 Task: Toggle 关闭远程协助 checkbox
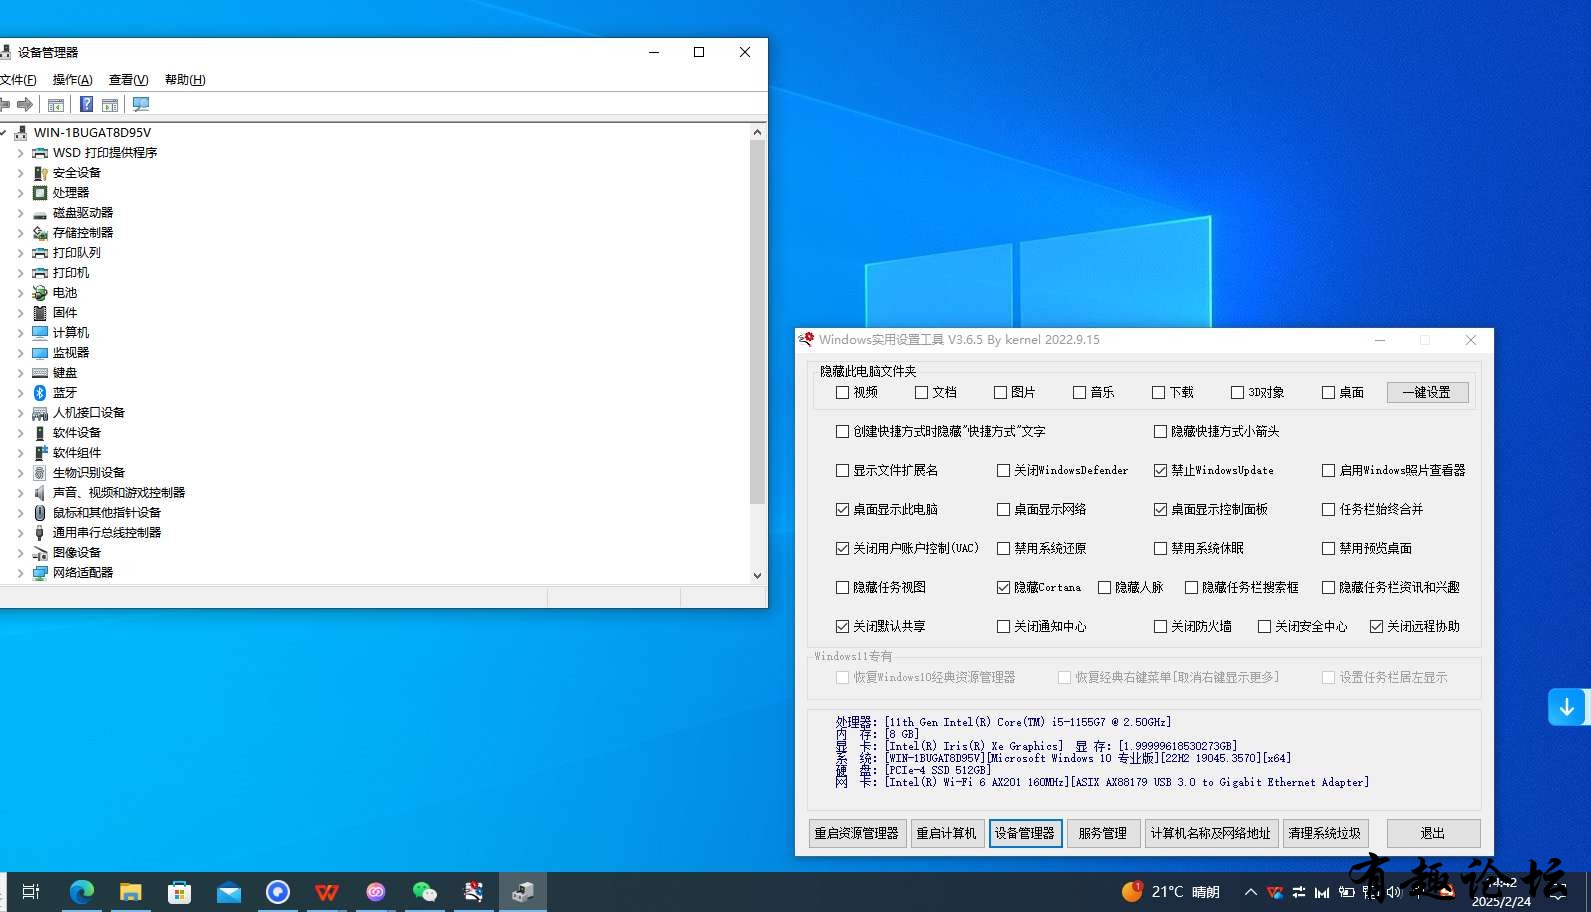coord(1376,626)
